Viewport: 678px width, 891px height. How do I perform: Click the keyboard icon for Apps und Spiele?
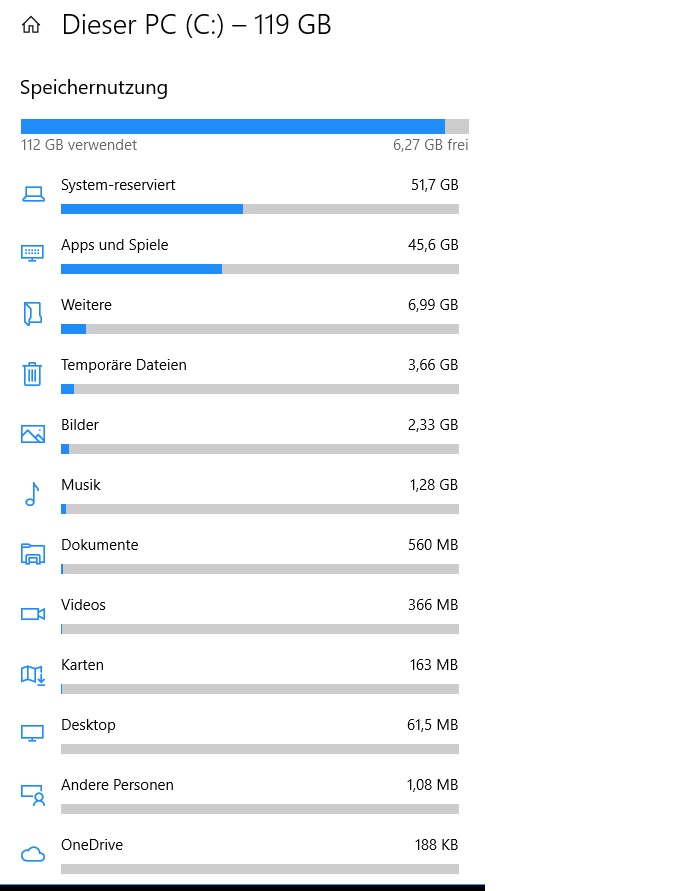(32, 253)
